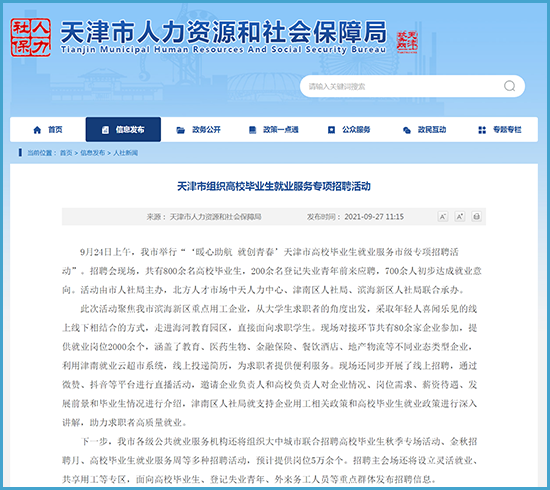Image resolution: width=550 pixels, height=490 pixels.
Task: Click the paragraph starting 下一步
Action: coord(270,460)
